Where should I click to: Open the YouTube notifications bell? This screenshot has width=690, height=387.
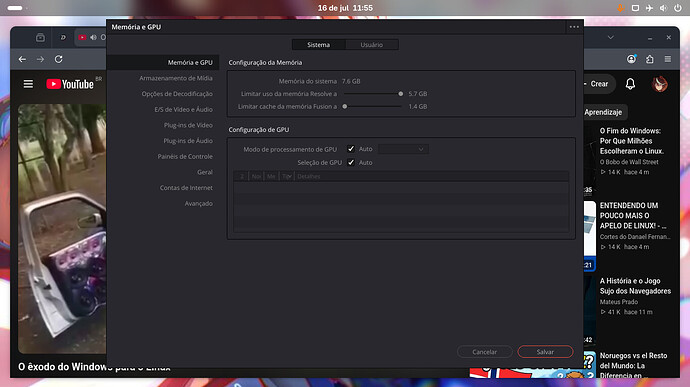pyautogui.click(x=630, y=84)
